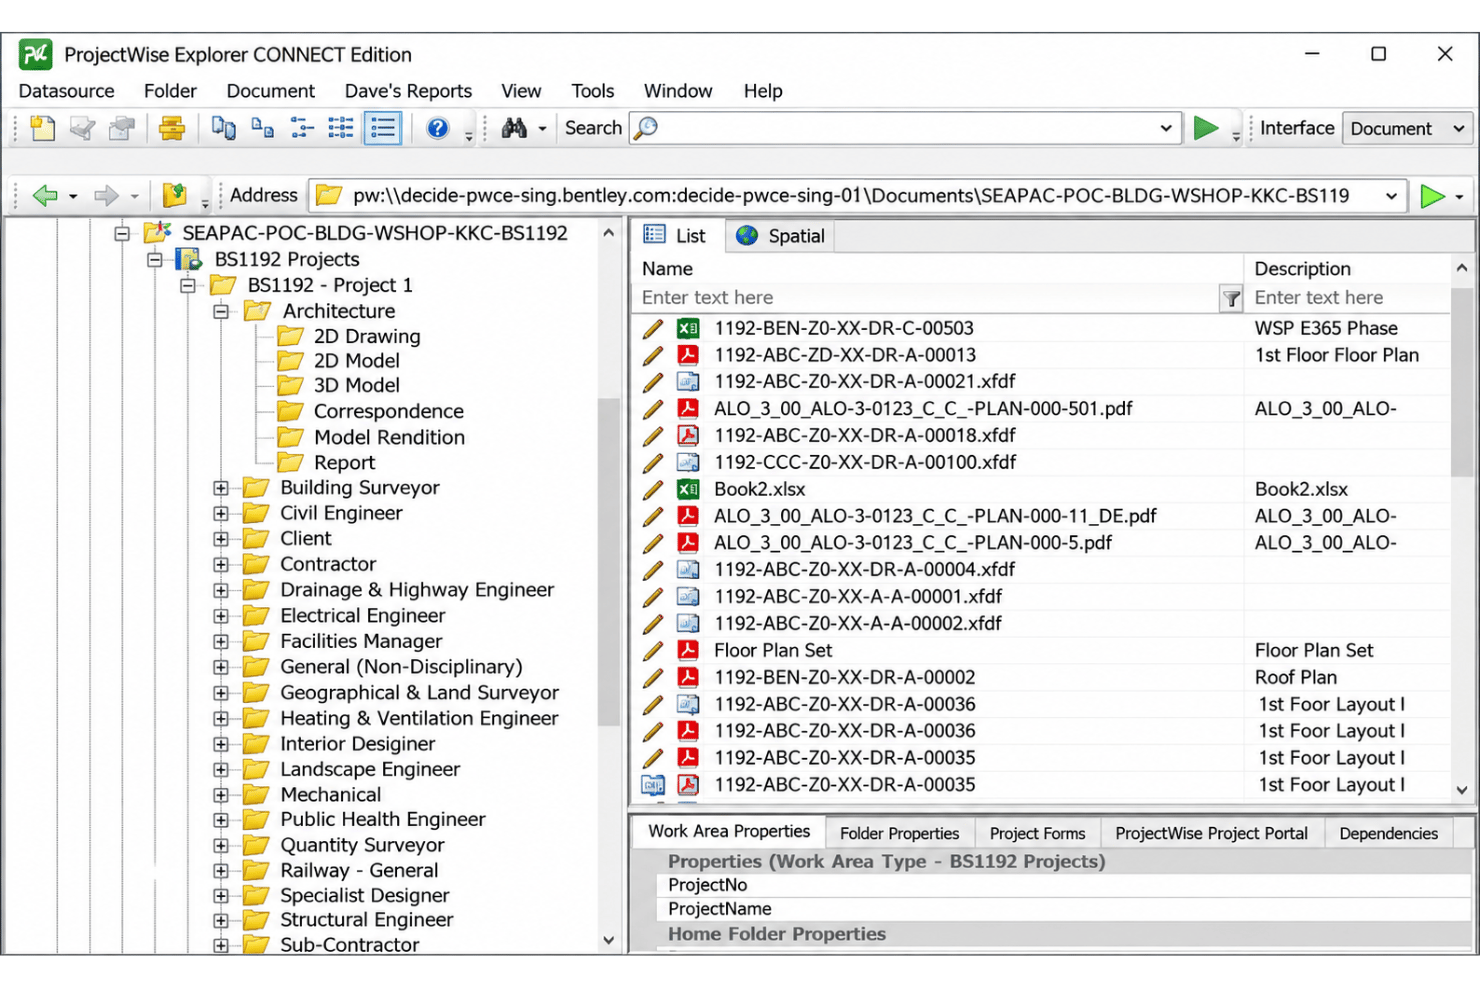The height and width of the screenshot is (987, 1480).
Task: Click the green Go arrow beside Address
Action: [x=1433, y=196]
